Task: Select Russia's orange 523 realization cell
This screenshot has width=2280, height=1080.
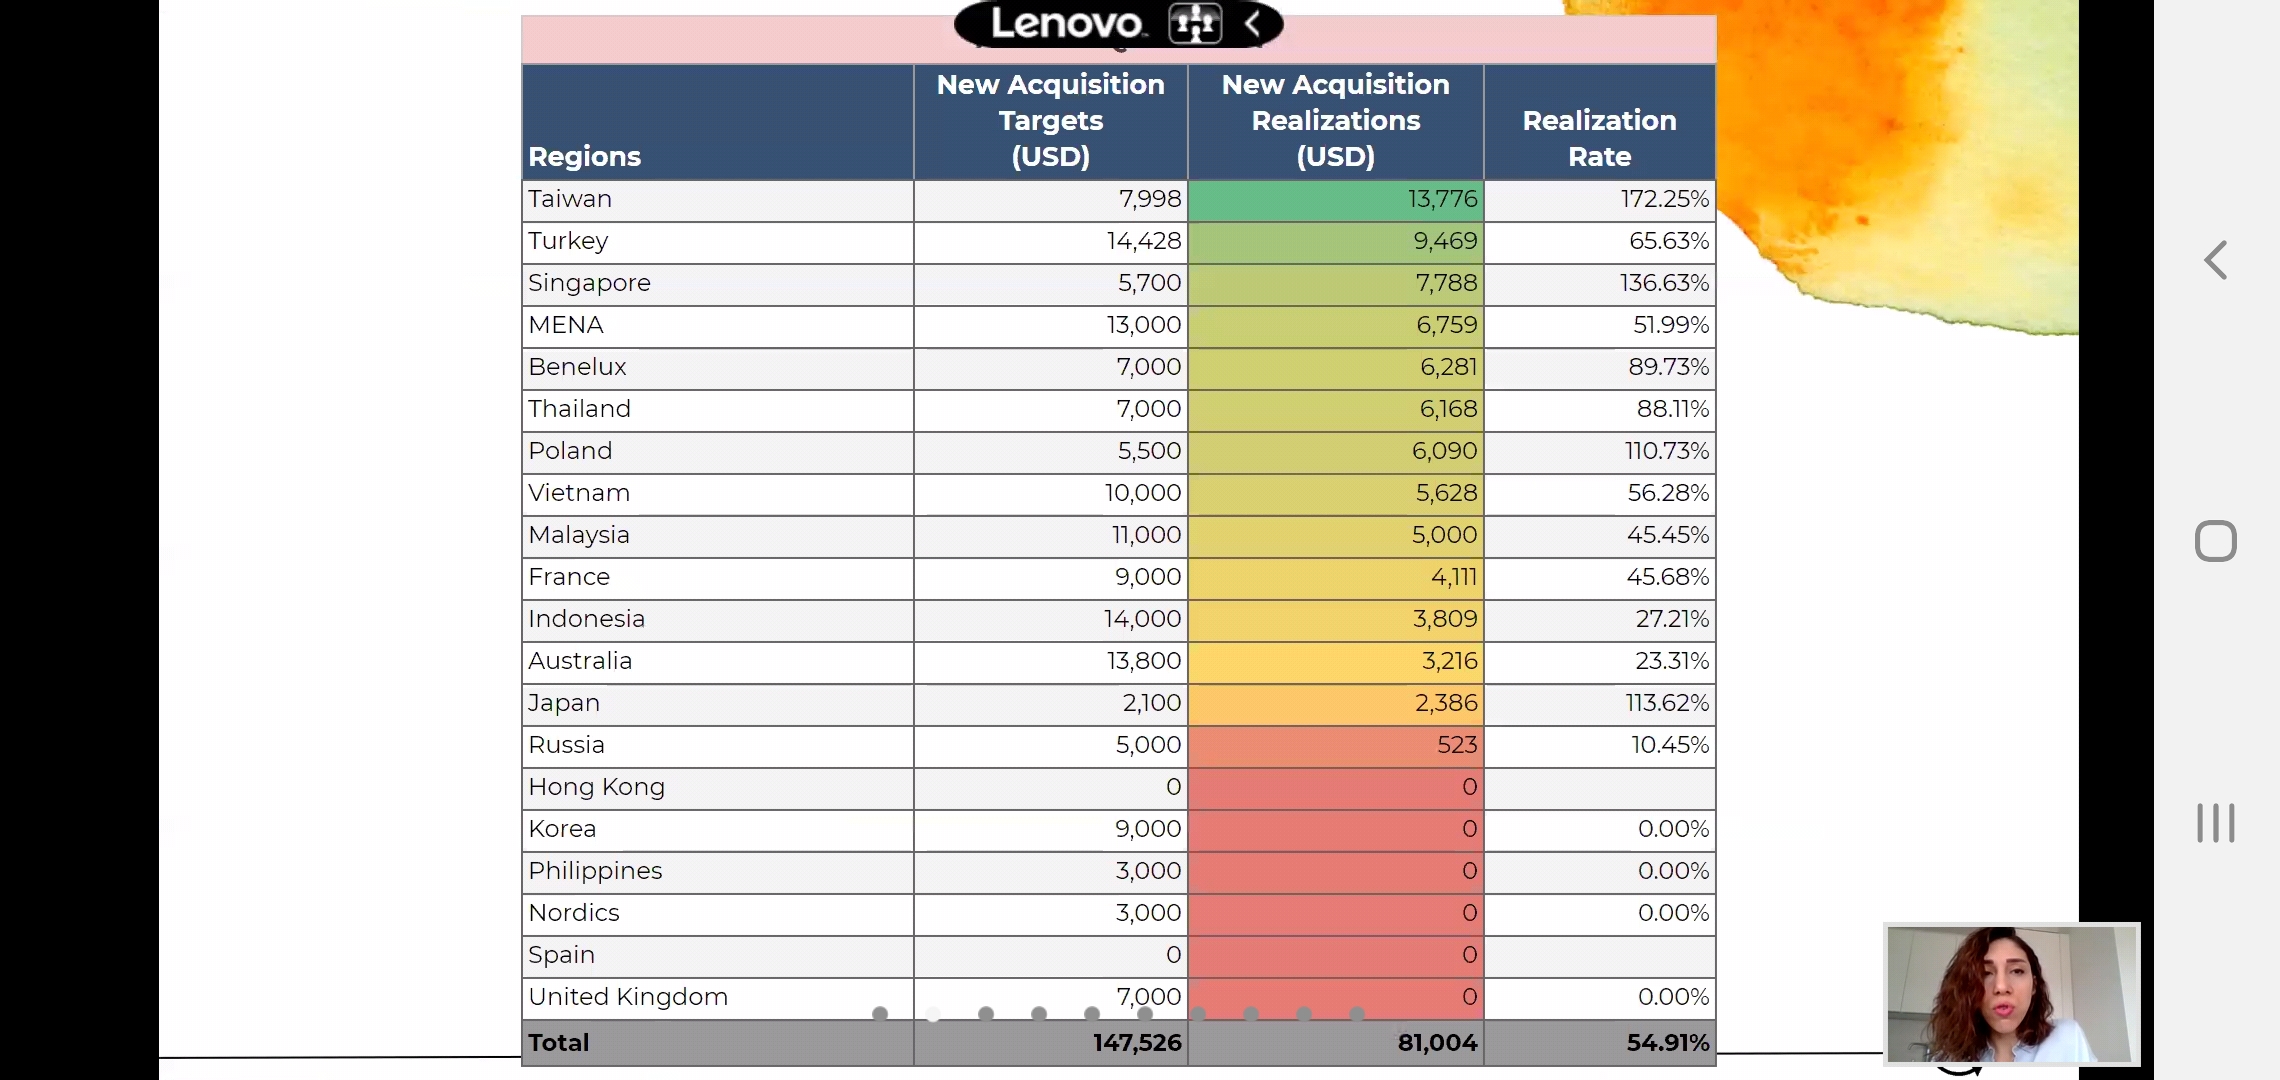Action: [1335, 745]
